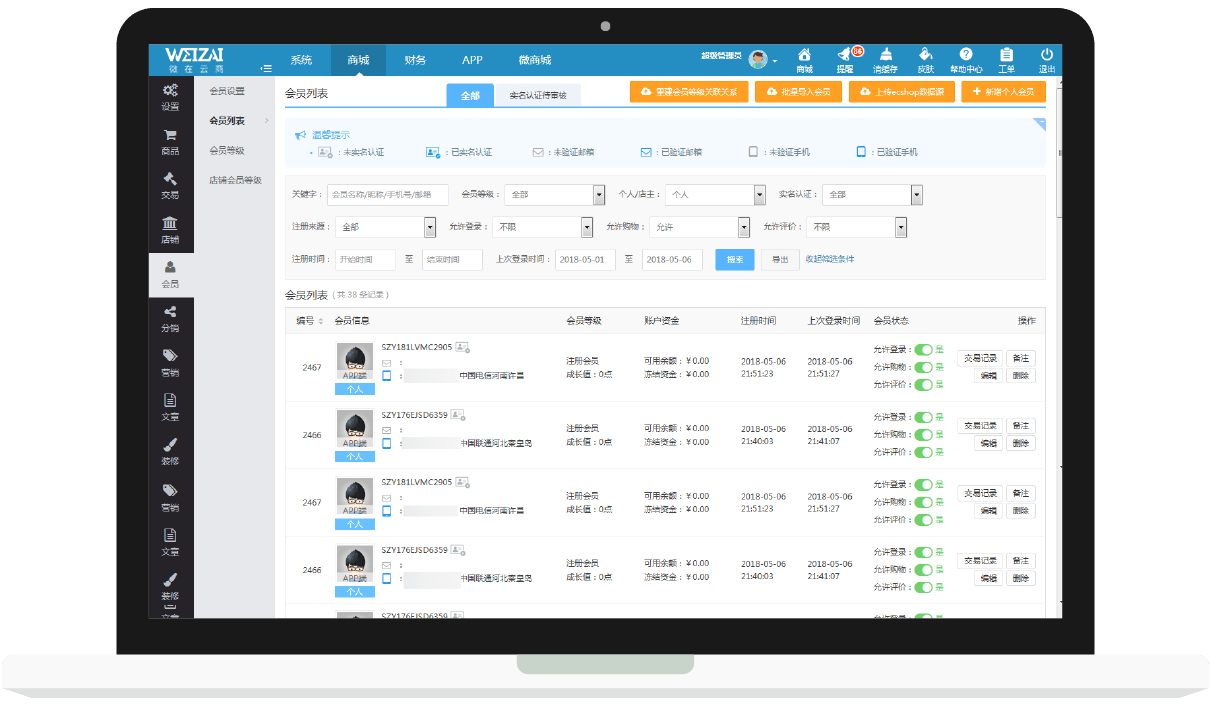Image resolution: width=1210 pixels, height=705 pixels.
Task: Open 分销 from the sidebar
Action: pyautogui.click(x=170, y=318)
